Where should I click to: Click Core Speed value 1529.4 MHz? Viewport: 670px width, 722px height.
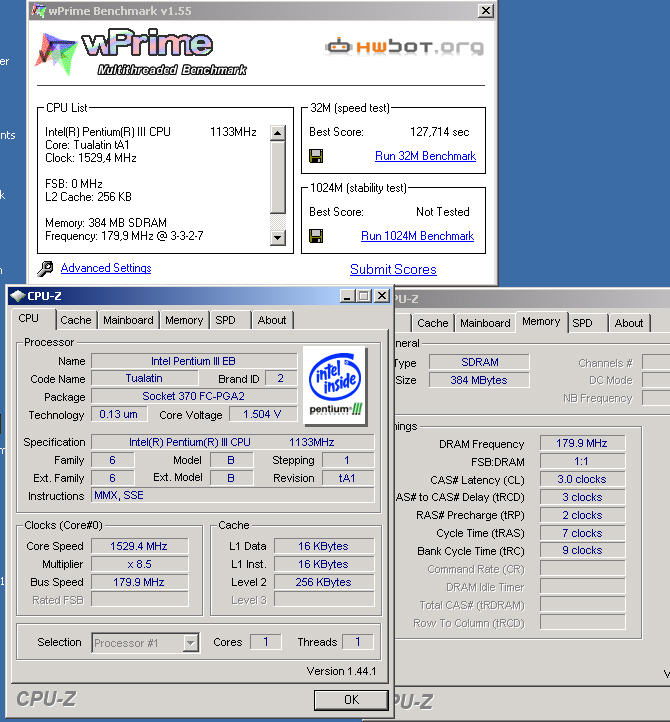pos(139,547)
